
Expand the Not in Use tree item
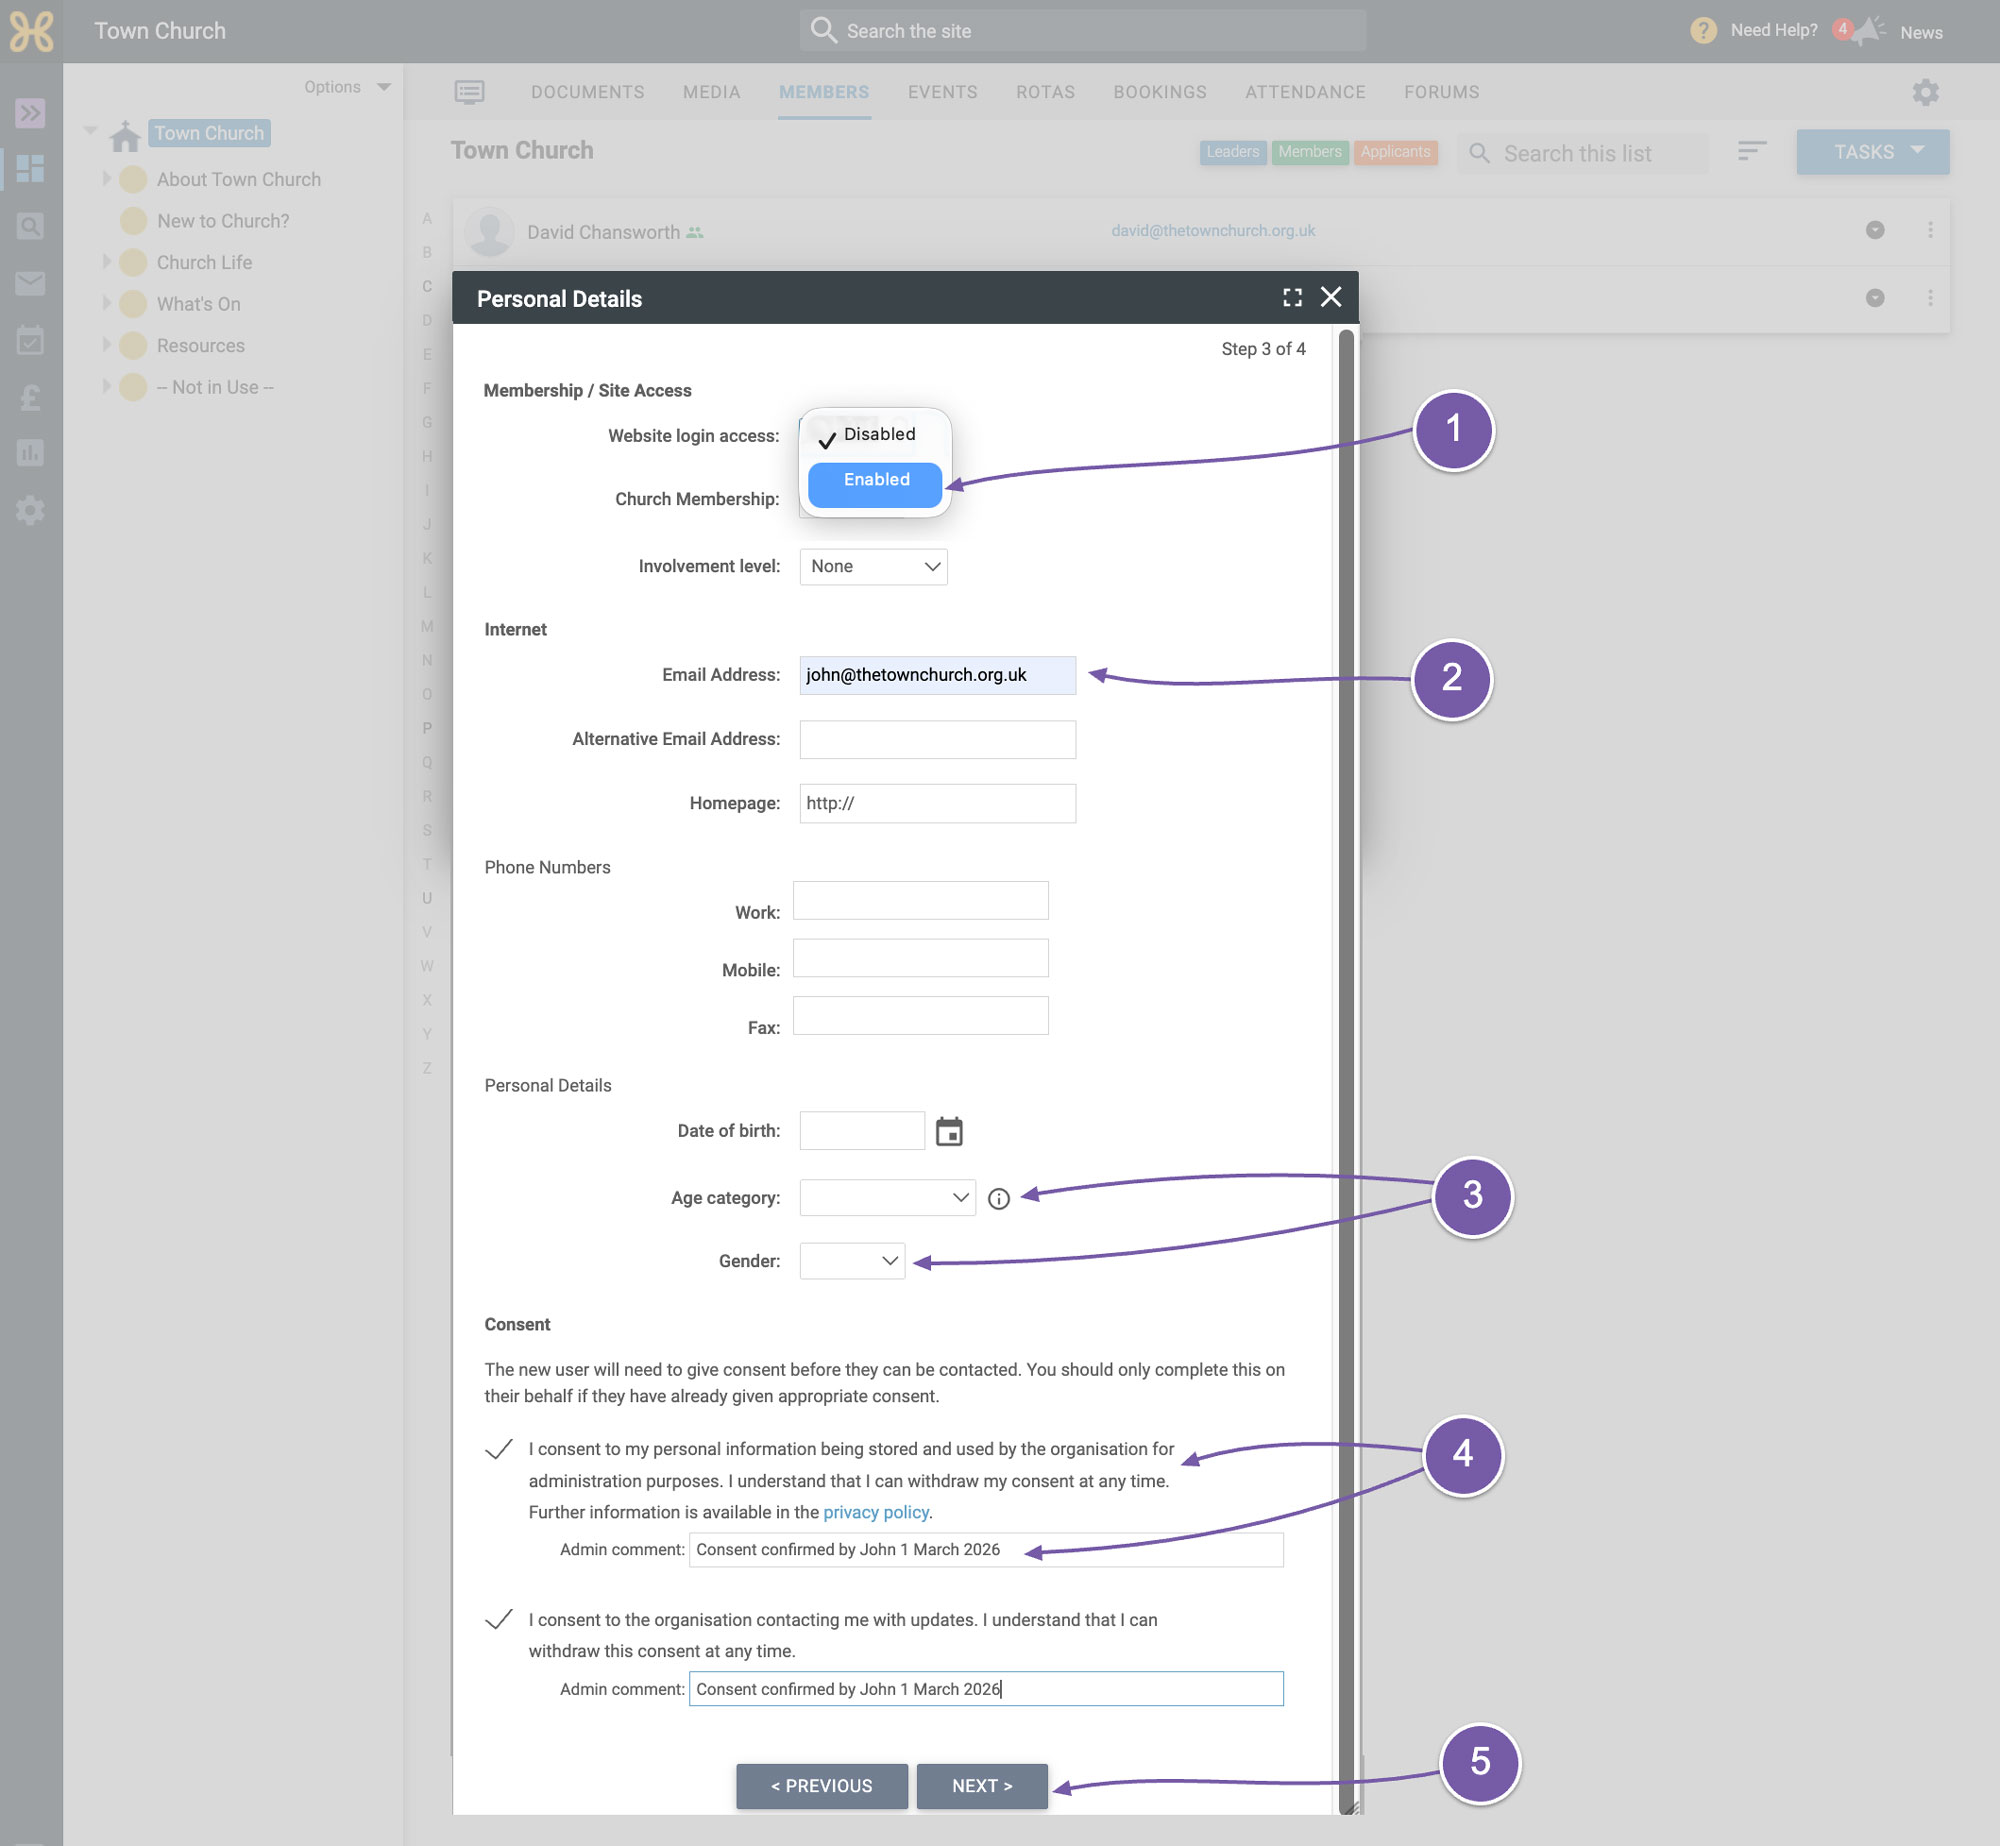tap(106, 386)
